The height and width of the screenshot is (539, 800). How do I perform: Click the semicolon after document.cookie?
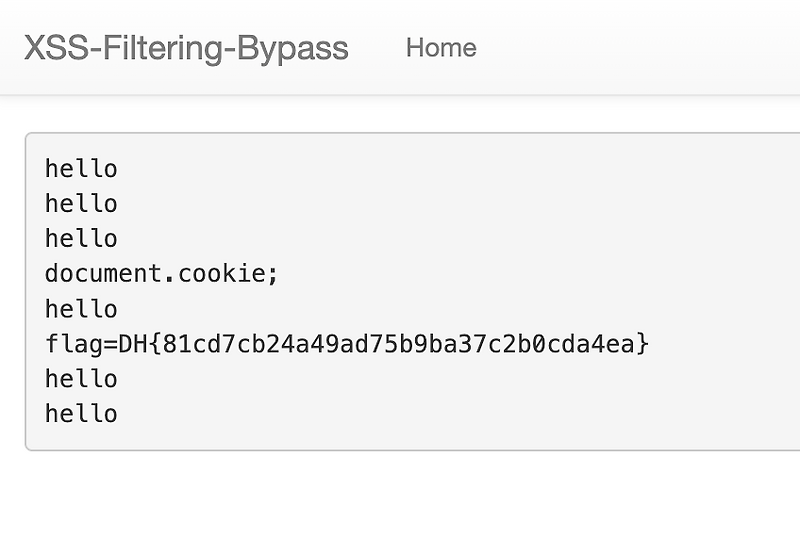click(x=272, y=276)
